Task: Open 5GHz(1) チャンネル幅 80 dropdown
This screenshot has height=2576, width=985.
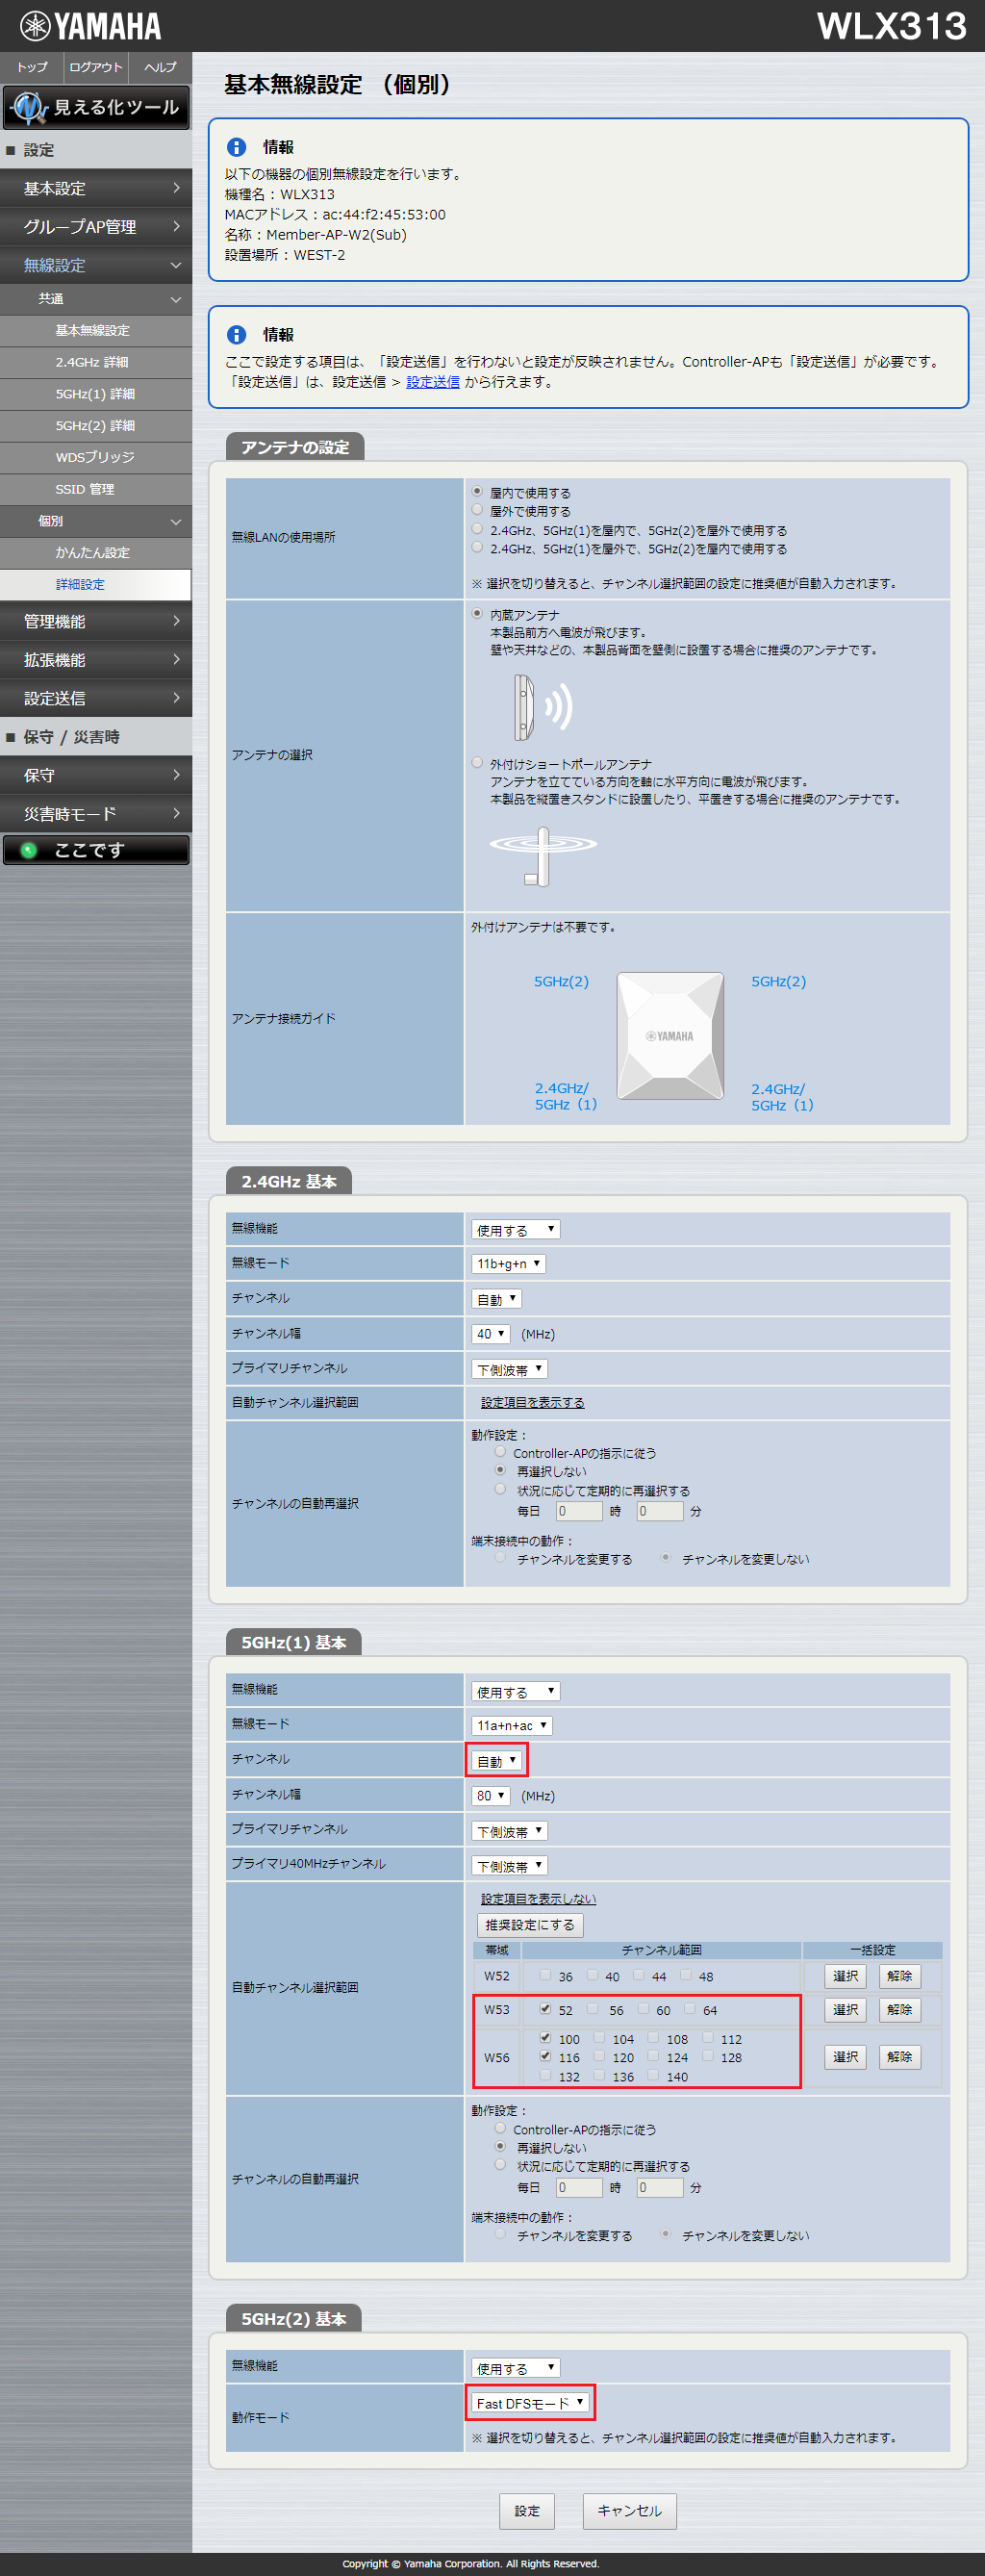Action: [490, 1796]
